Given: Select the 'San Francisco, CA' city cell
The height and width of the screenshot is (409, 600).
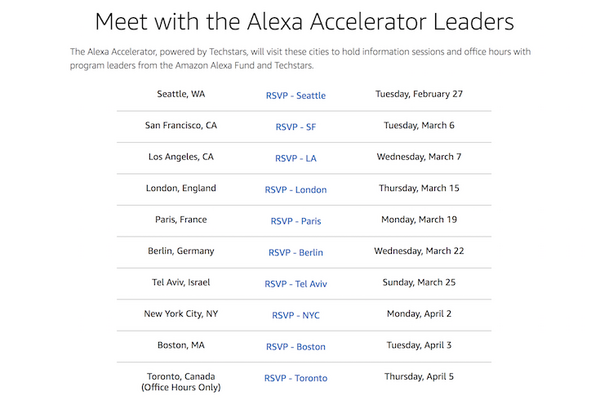Looking at the screenshot, I should click(181, 126).
